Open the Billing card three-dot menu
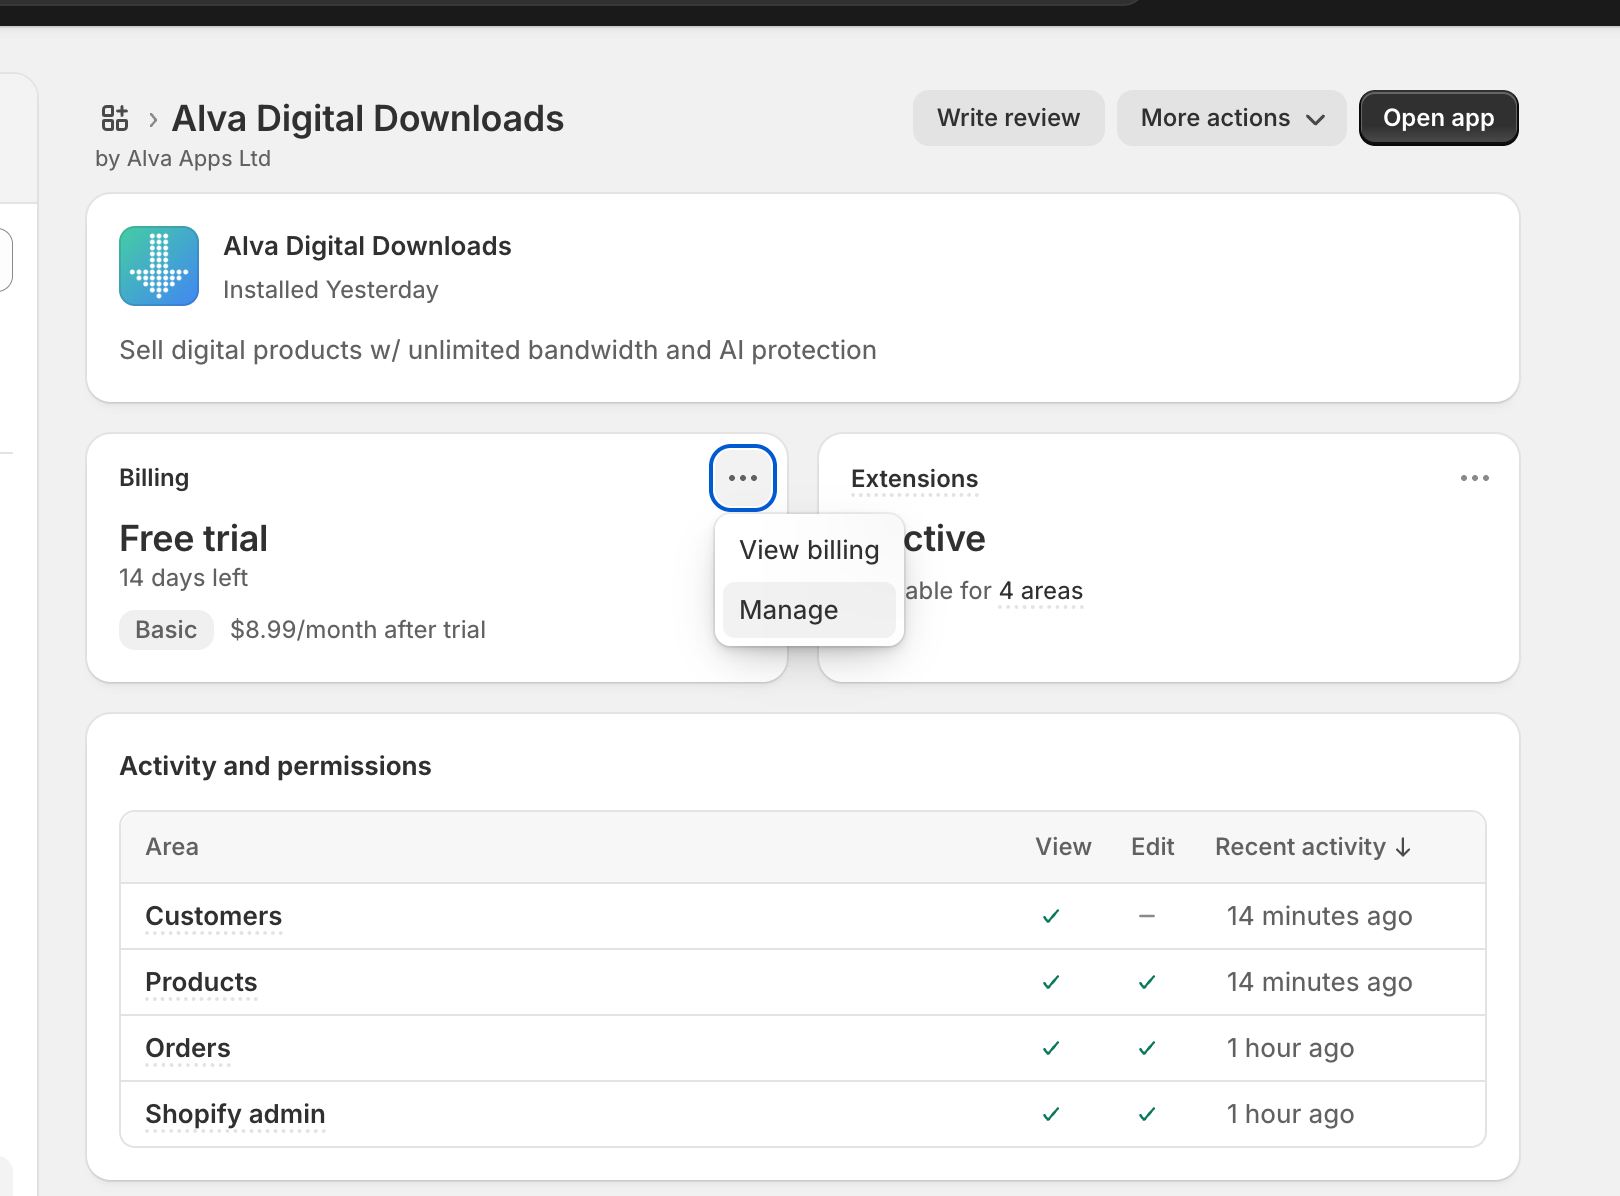Screen dimensions: 1620x1196 pyautogui.click(x=743, y=478)
